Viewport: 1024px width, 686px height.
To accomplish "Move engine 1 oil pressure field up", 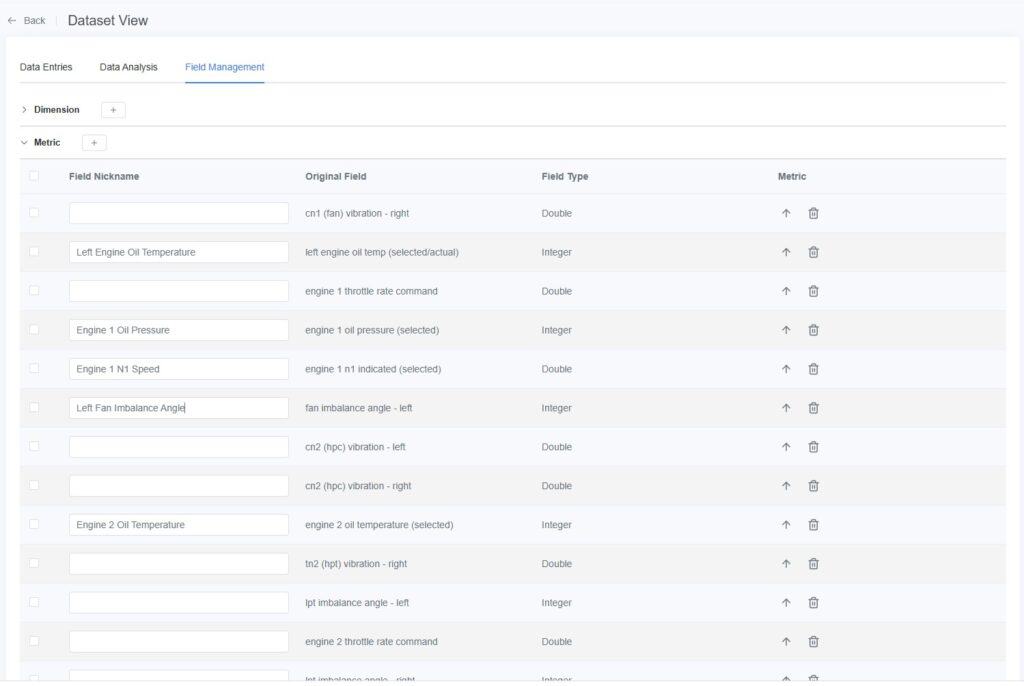I will [x=786, y=330].
